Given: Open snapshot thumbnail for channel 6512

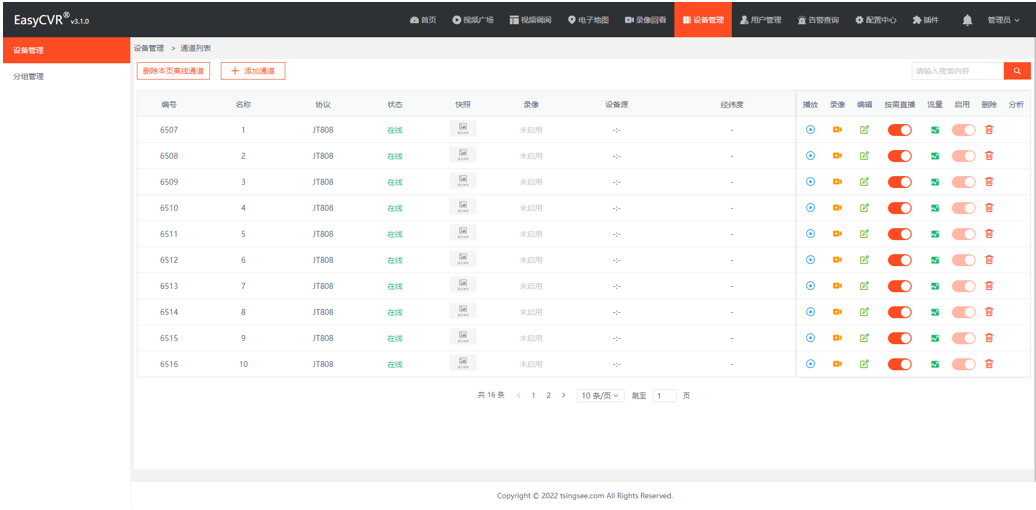Looking at the screenshot, I should pos(462,259).
